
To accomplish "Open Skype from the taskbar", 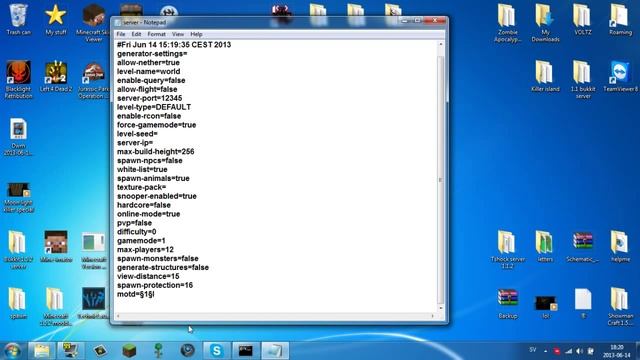I will (x=216, y=351).
